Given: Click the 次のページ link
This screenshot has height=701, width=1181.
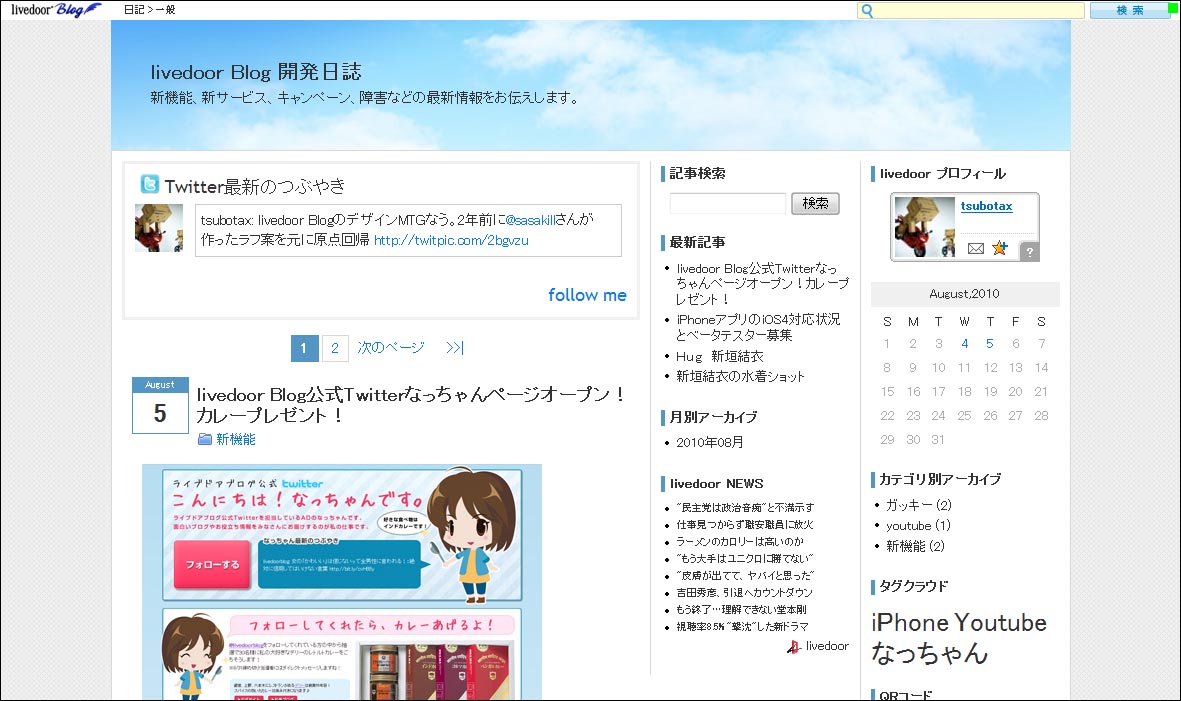Looking at the screenshot, I should pos(391,347).
